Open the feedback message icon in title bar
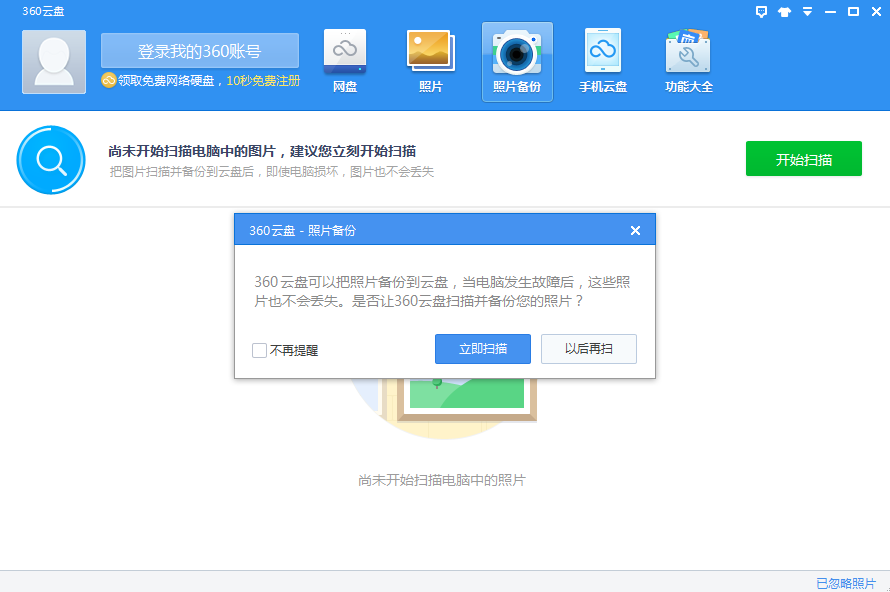This screenshot has height=592, width=890. click(762, 11)
